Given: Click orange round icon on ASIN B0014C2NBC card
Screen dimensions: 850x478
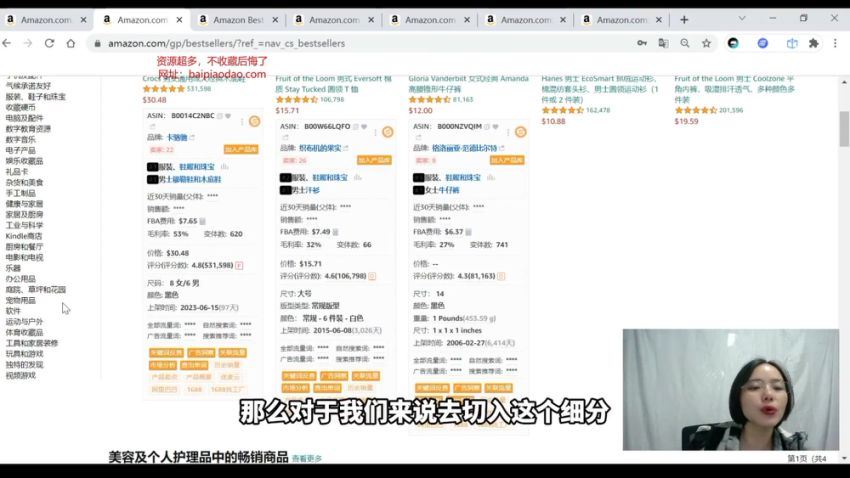Looking at the screenshot, I should pos(254,121).
